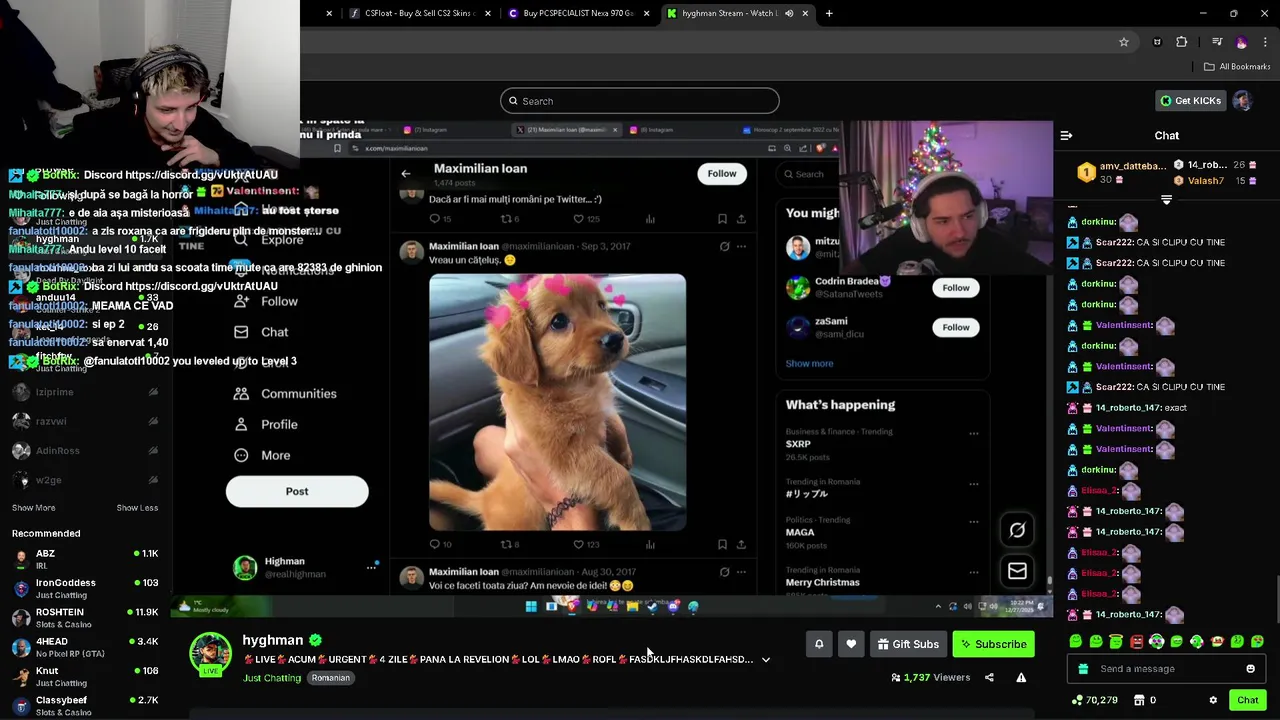Screen dimensions: 1280x720
Task: Click the Gift Subs button
Action: (908, 644)
